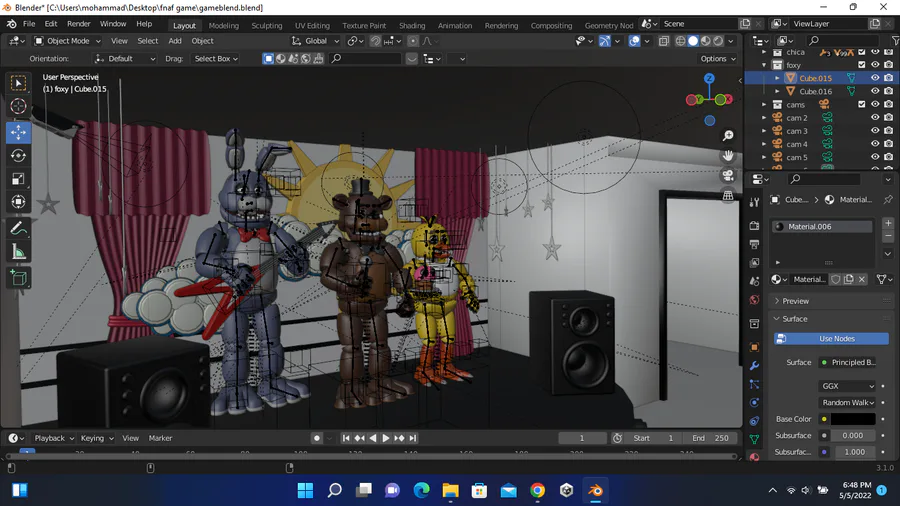Screen dimensions: 900x506
Task: Choose the Annotate pencil tool
Action: tap(18, 228)
